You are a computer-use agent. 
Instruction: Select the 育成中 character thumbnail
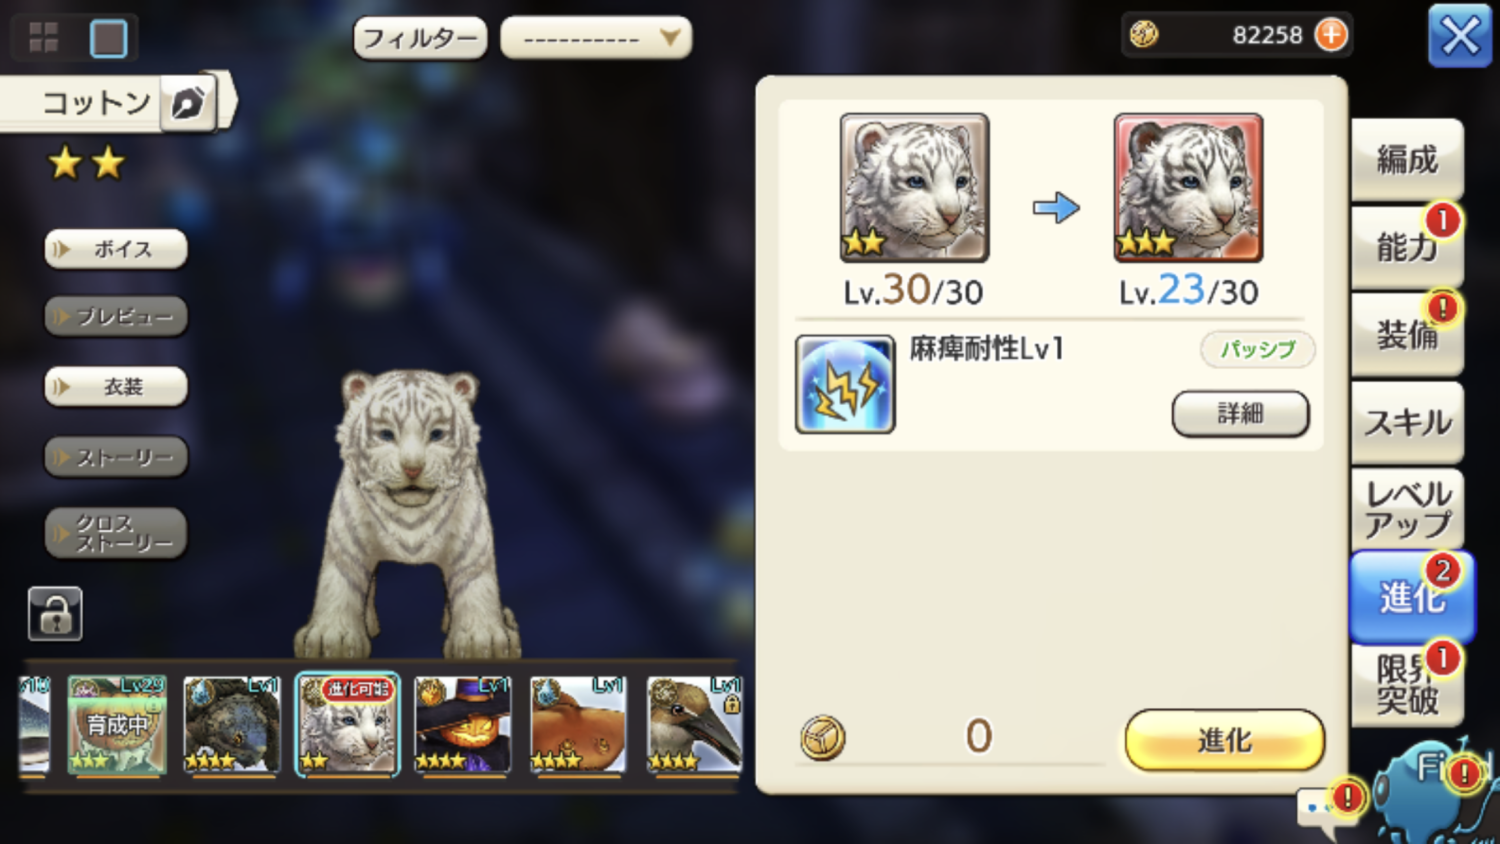pyautogui.click(x=116, y=725)
